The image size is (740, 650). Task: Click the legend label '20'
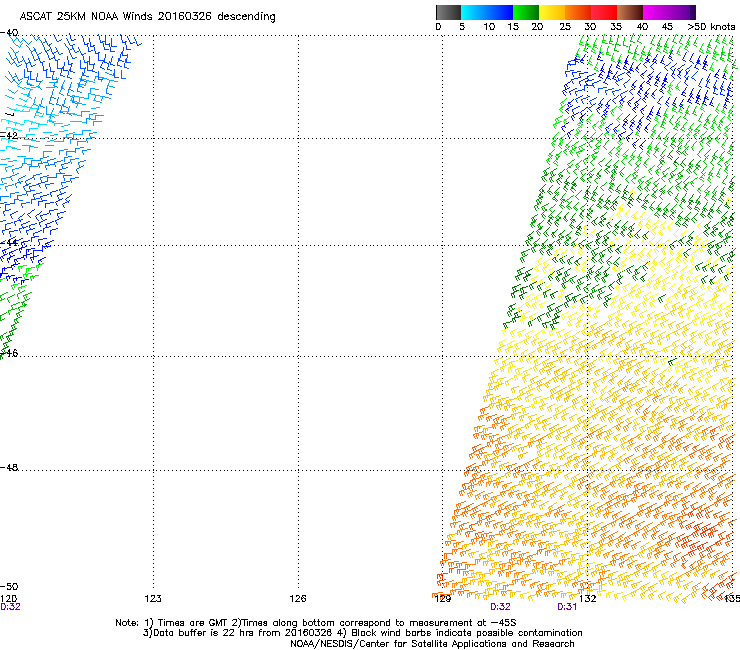click(x=537, y=27)
